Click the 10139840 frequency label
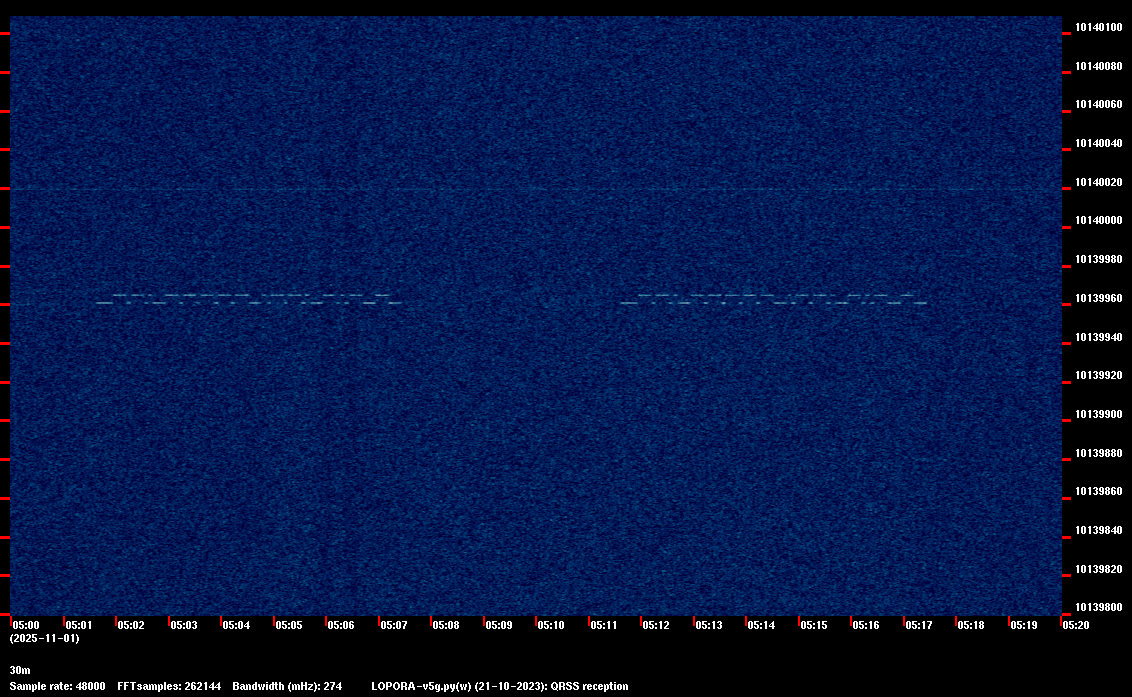The height and width of the screenshot is (697, 1132). click(1099, 530)
